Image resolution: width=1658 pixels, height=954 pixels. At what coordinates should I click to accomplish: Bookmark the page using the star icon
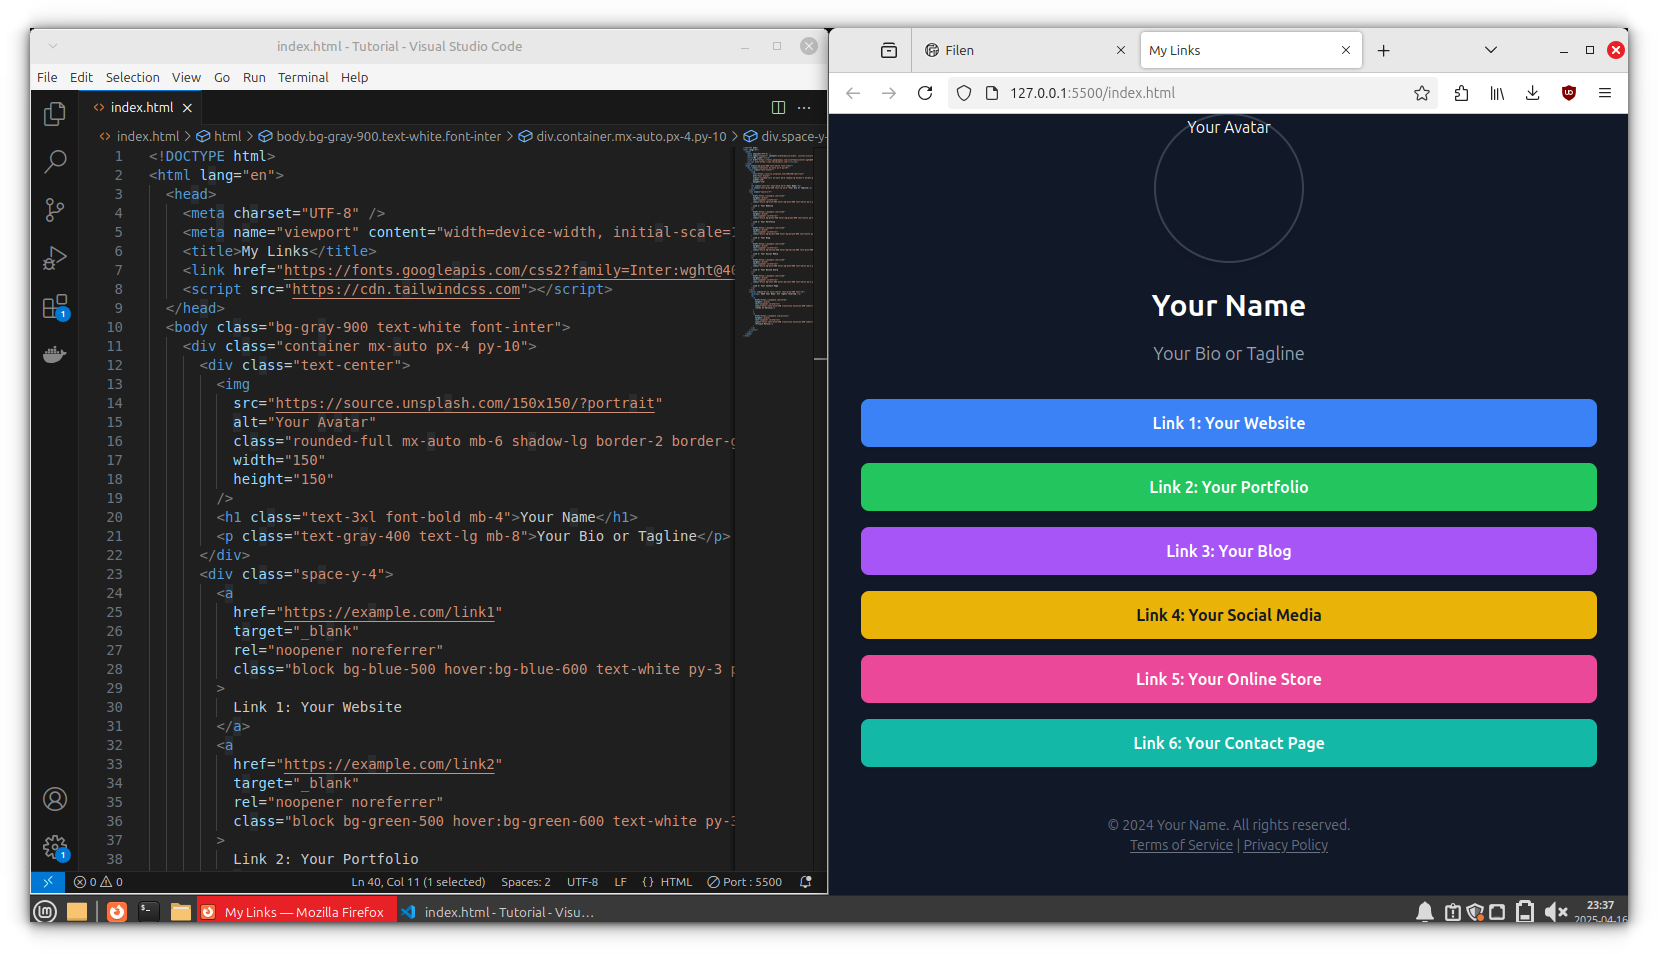(1422, 92)
